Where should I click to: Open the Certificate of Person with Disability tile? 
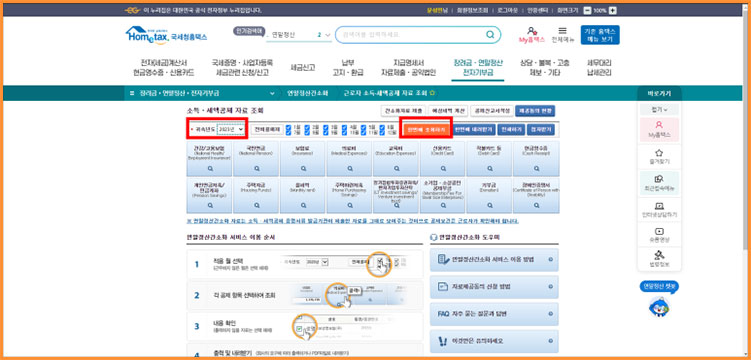tap(536, 196)
